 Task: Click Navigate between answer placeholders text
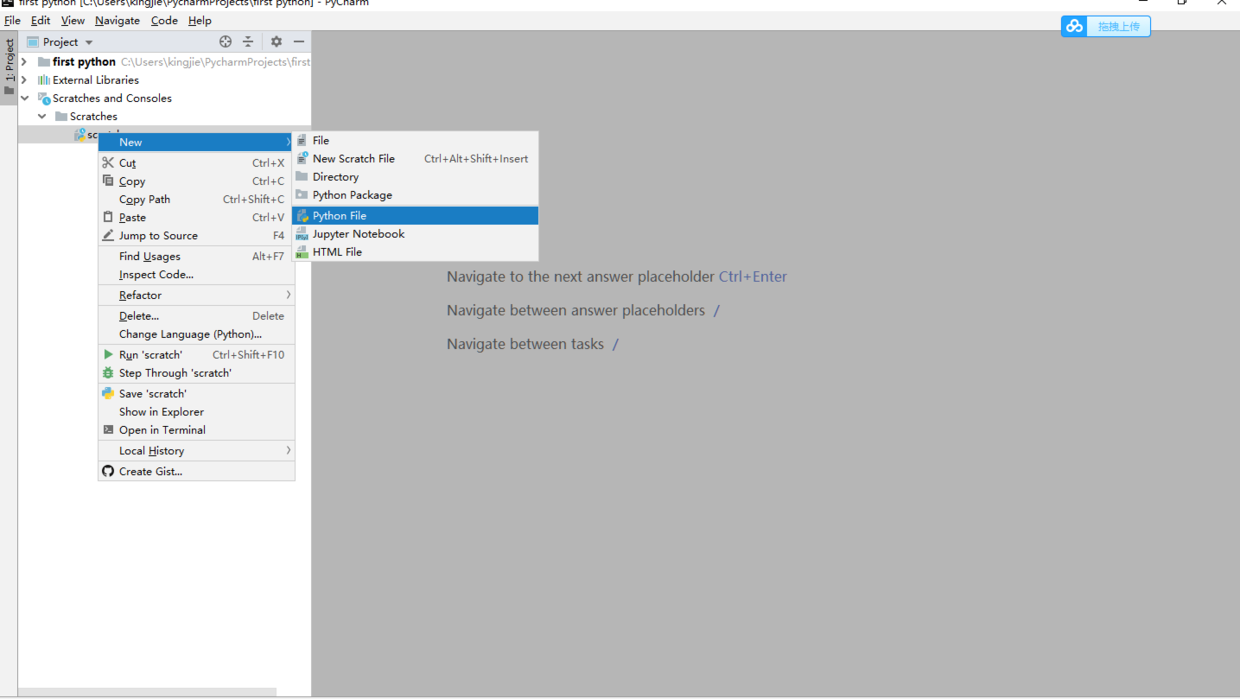tap(576, 310)
